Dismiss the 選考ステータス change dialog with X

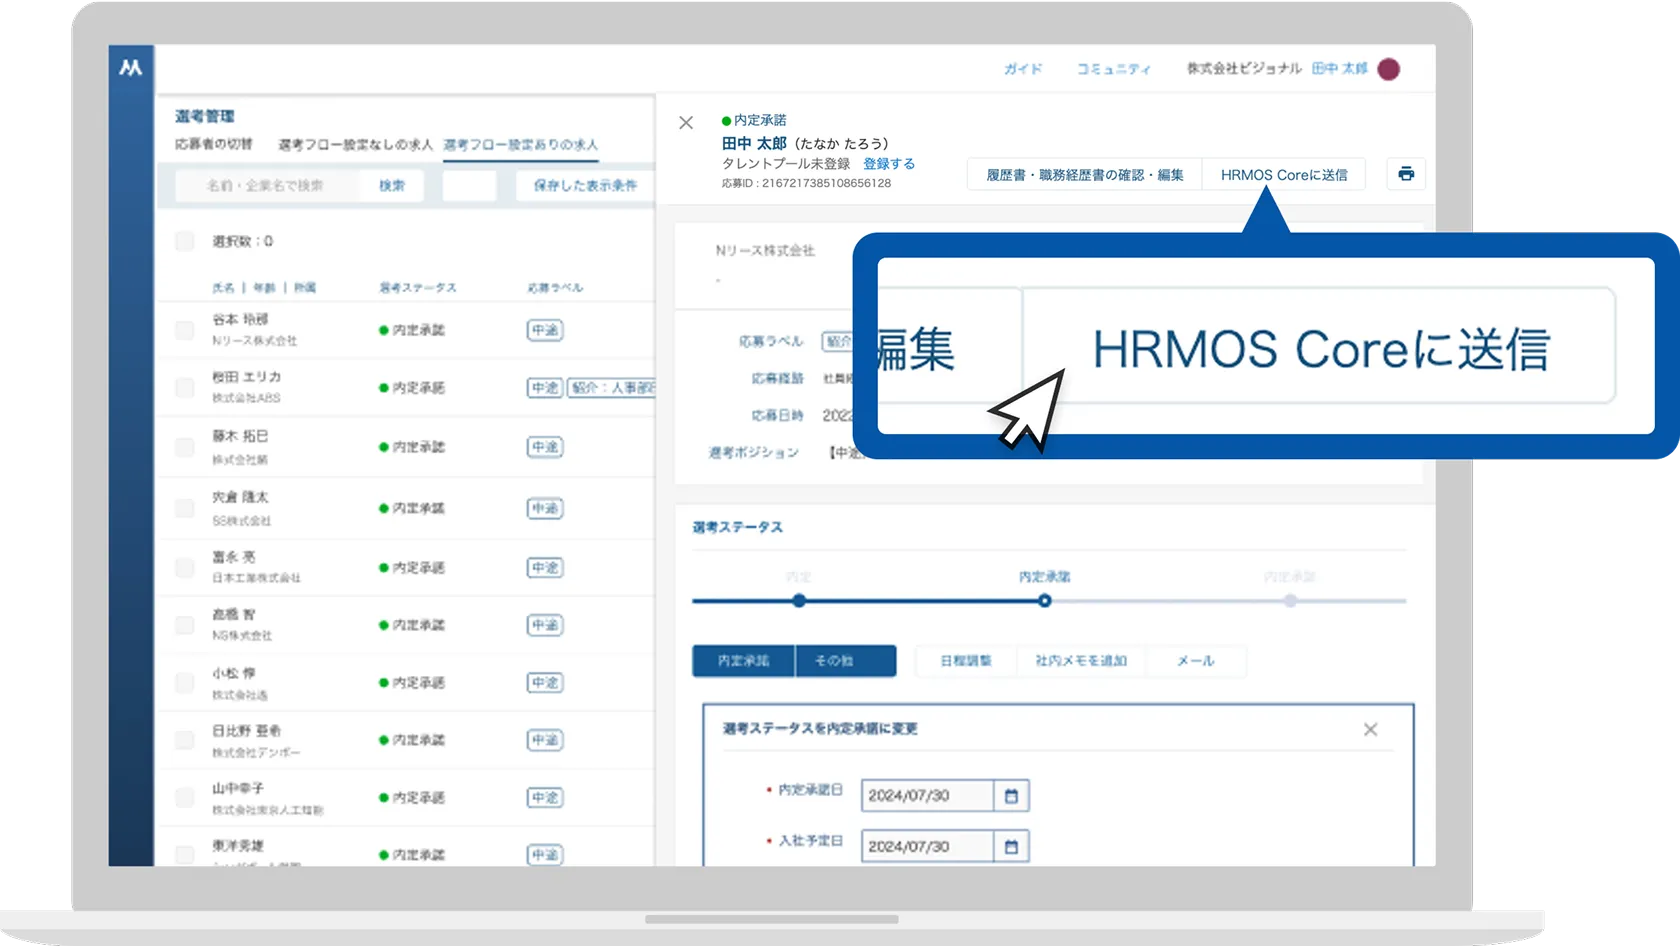(1370, 729)
